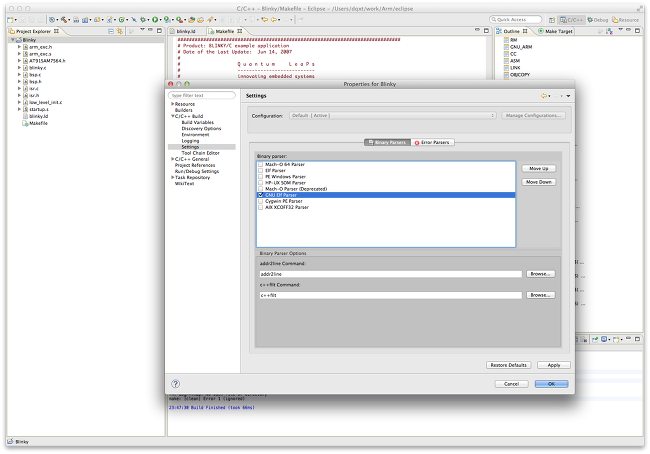The width and height of the screenshot is (650, 454).
Task: Check AIX XCOFF32 Parser
Action: click(x=261, y=207)
